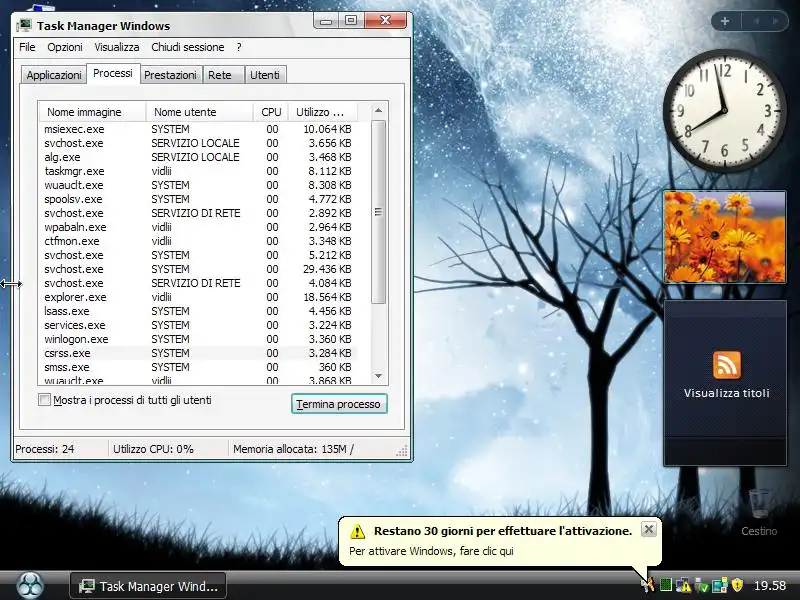Click the Task Manager title bar icon
800x600 pixels.
pyautogui.click(x=23, y=24)
